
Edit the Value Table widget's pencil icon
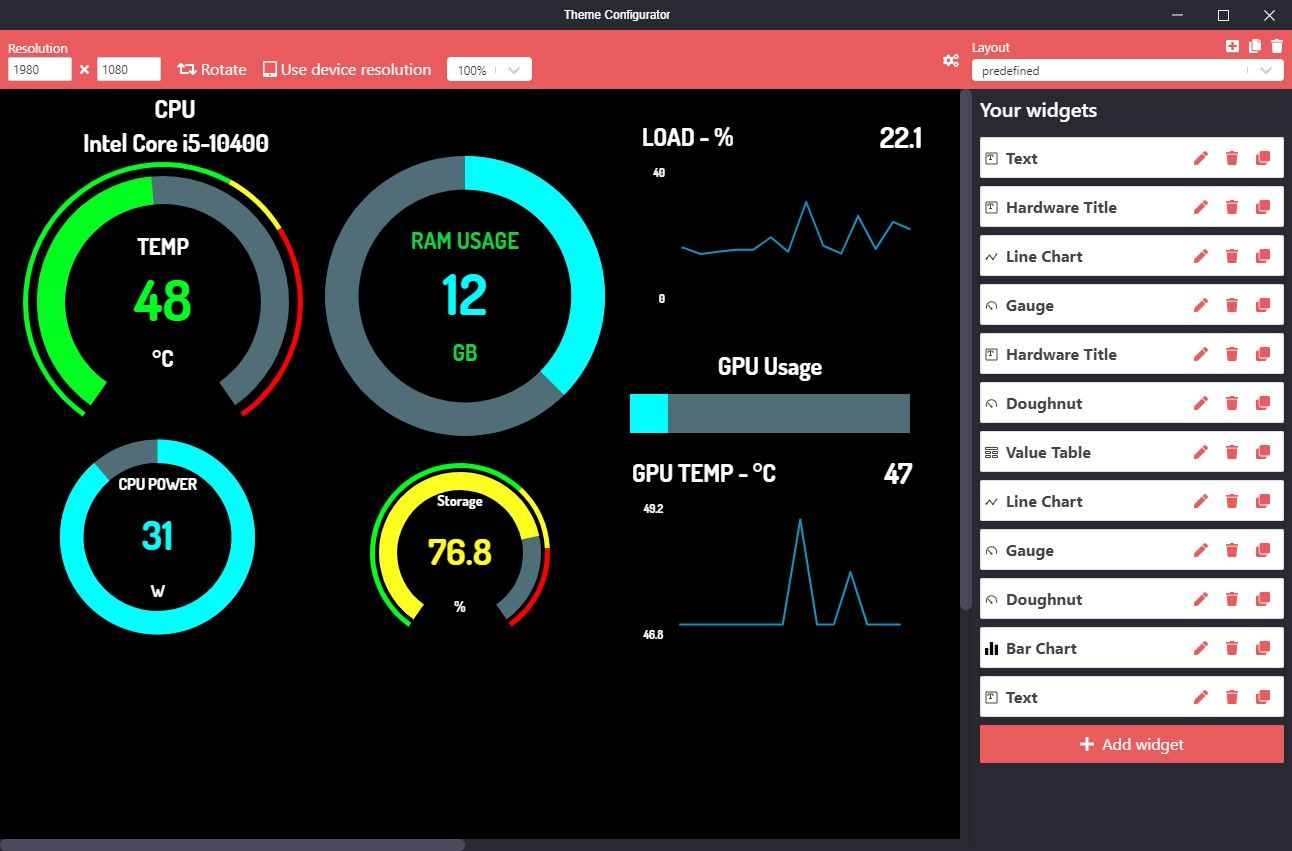point(1200,451)
